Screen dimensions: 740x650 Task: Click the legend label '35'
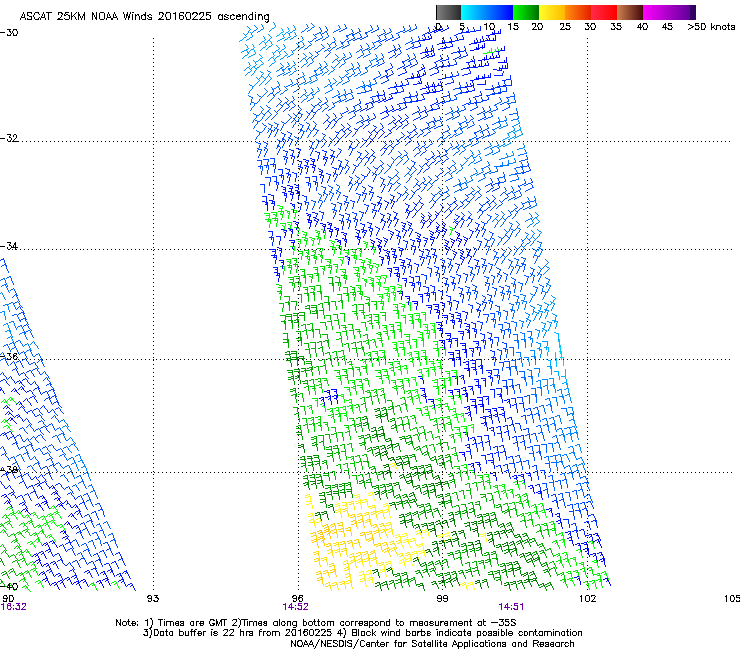(616, 27)
